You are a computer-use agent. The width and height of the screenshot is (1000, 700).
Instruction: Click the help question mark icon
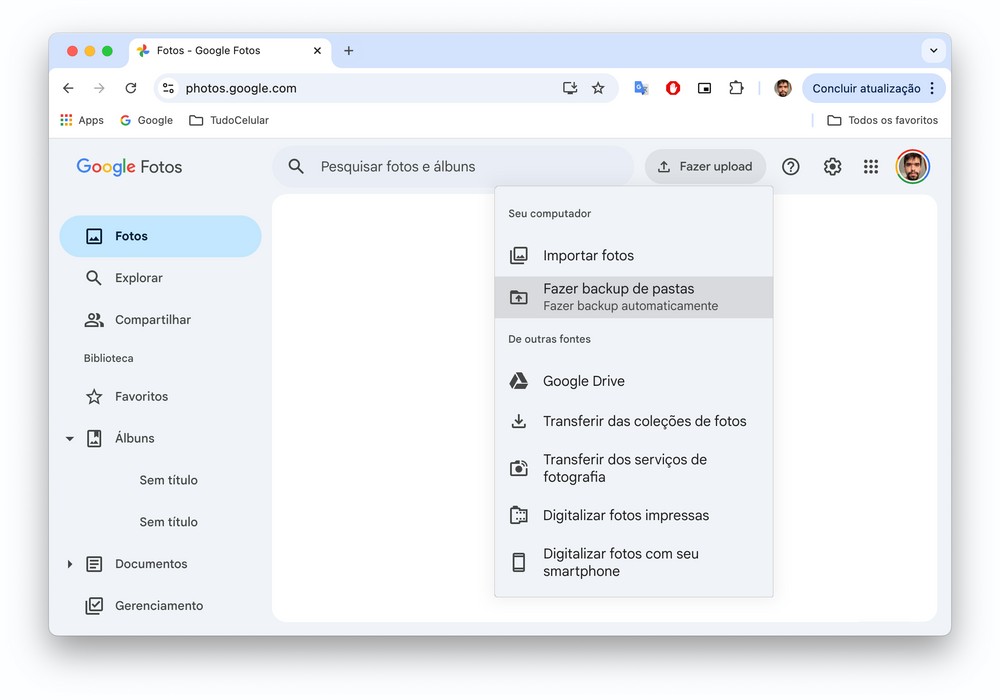(x=790, y=167)
